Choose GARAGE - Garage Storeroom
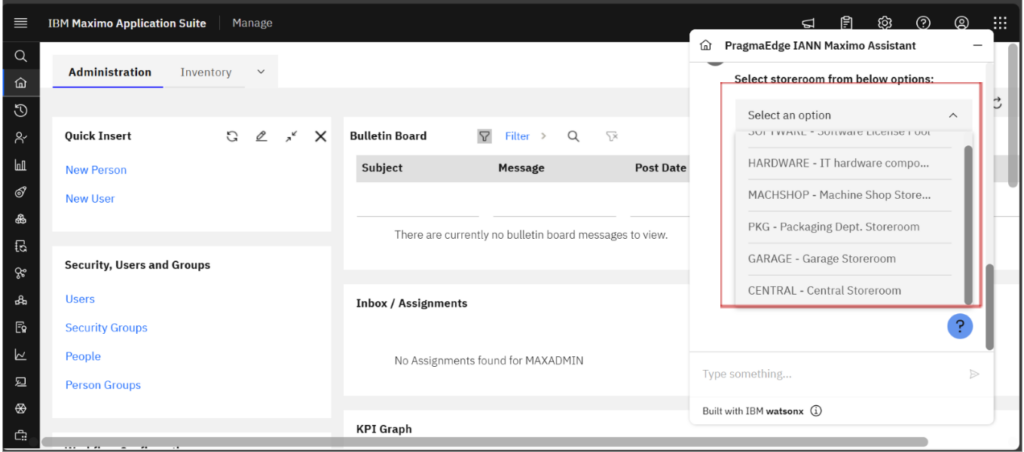This screenshot has height=452, width=1024. click(850, 259)
